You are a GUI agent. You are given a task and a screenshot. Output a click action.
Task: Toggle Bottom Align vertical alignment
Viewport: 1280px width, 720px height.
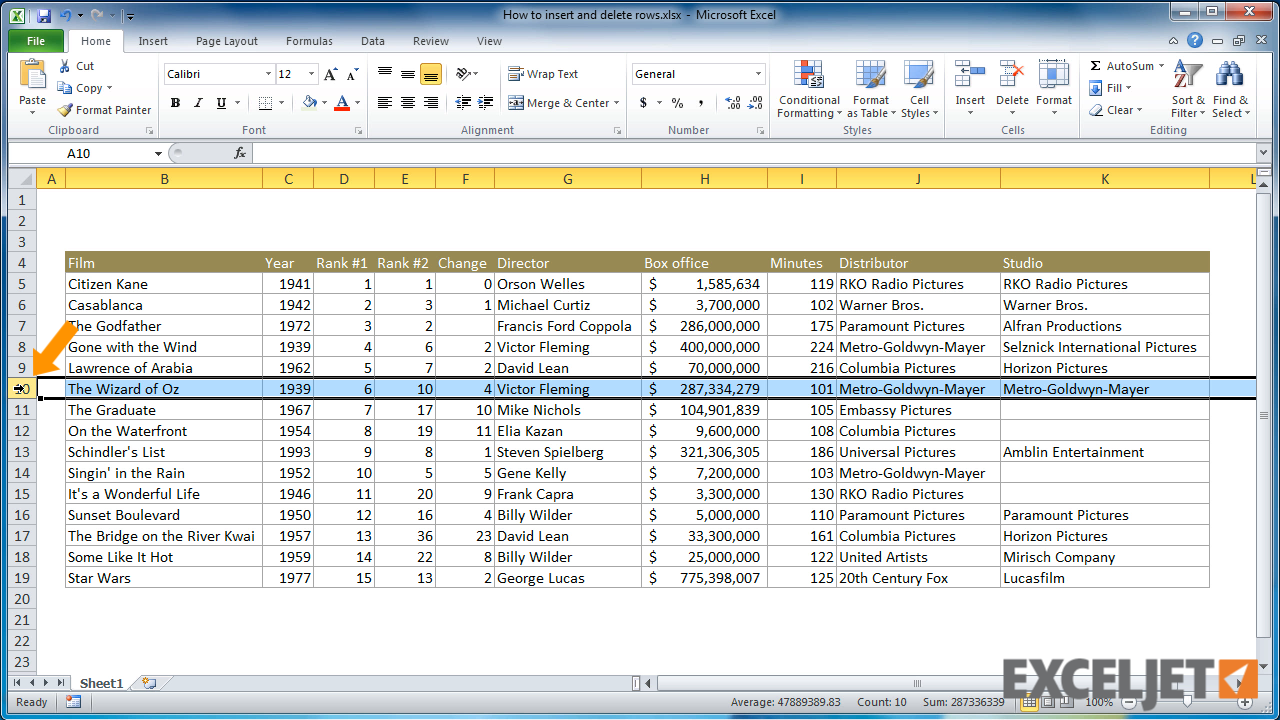click(431, 74)
